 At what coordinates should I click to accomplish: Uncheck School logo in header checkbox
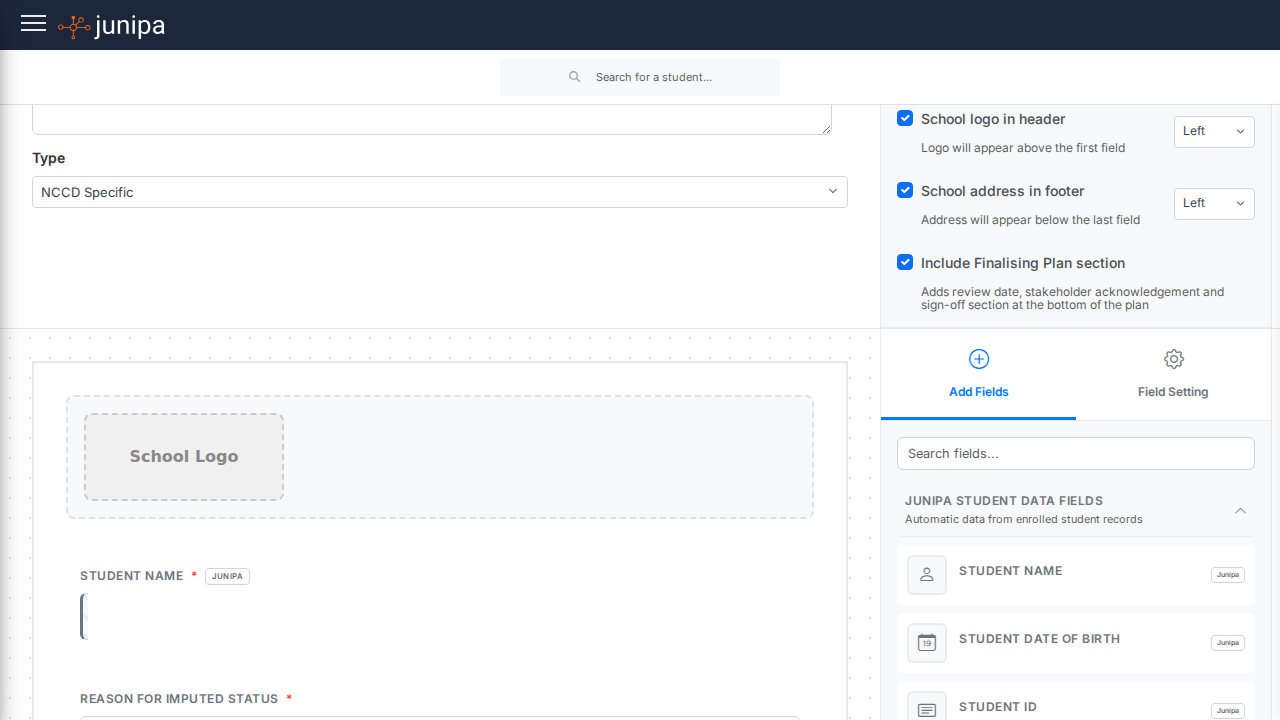(x=905, y=118)
